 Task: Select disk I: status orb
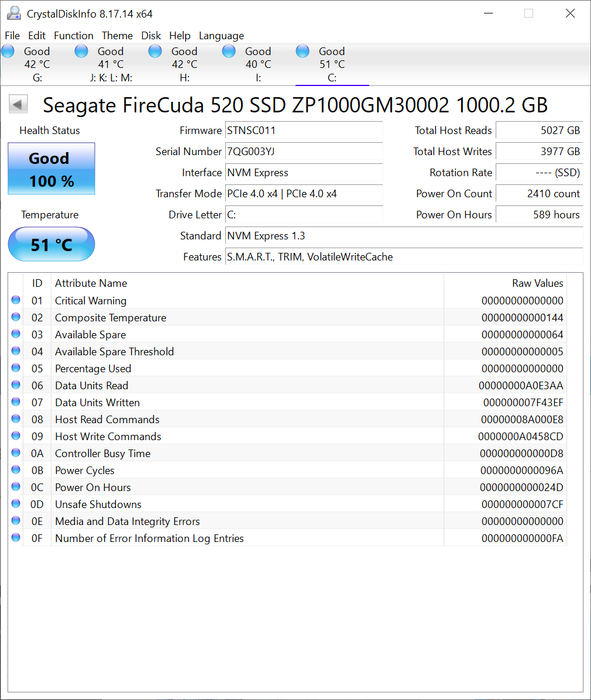tap(229, 51)
